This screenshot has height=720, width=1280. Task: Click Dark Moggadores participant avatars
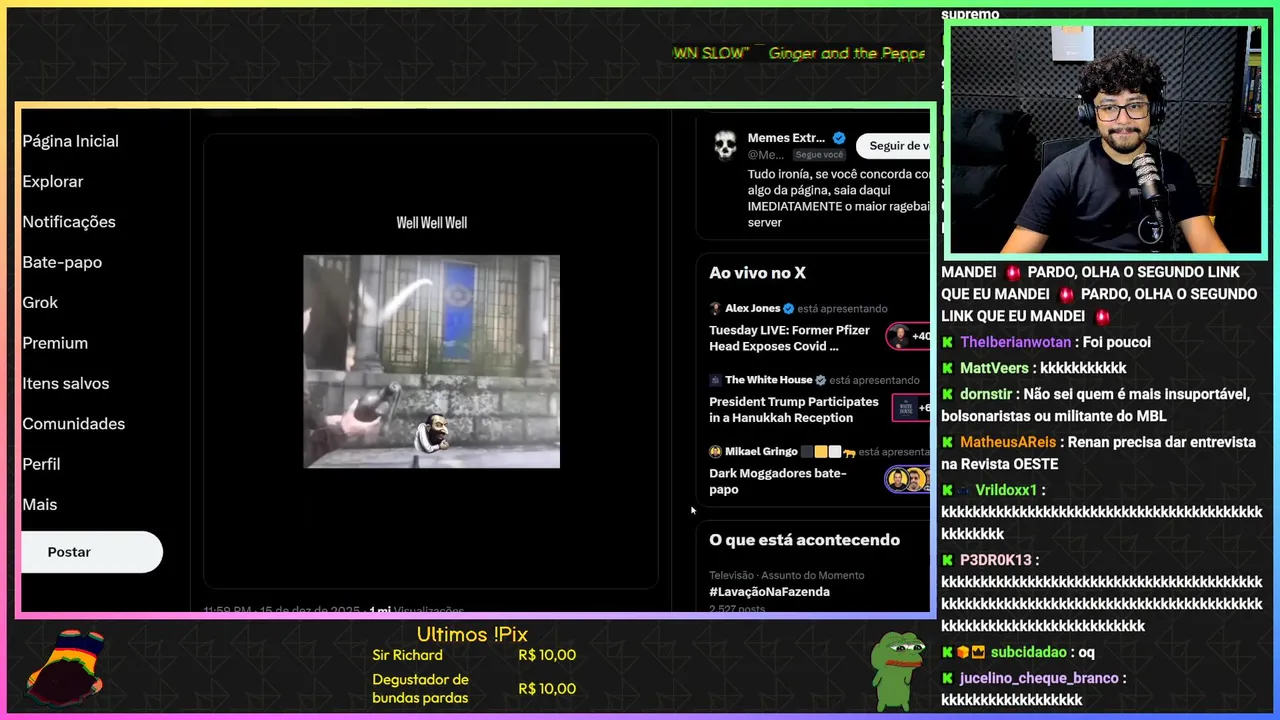(908, 480)
